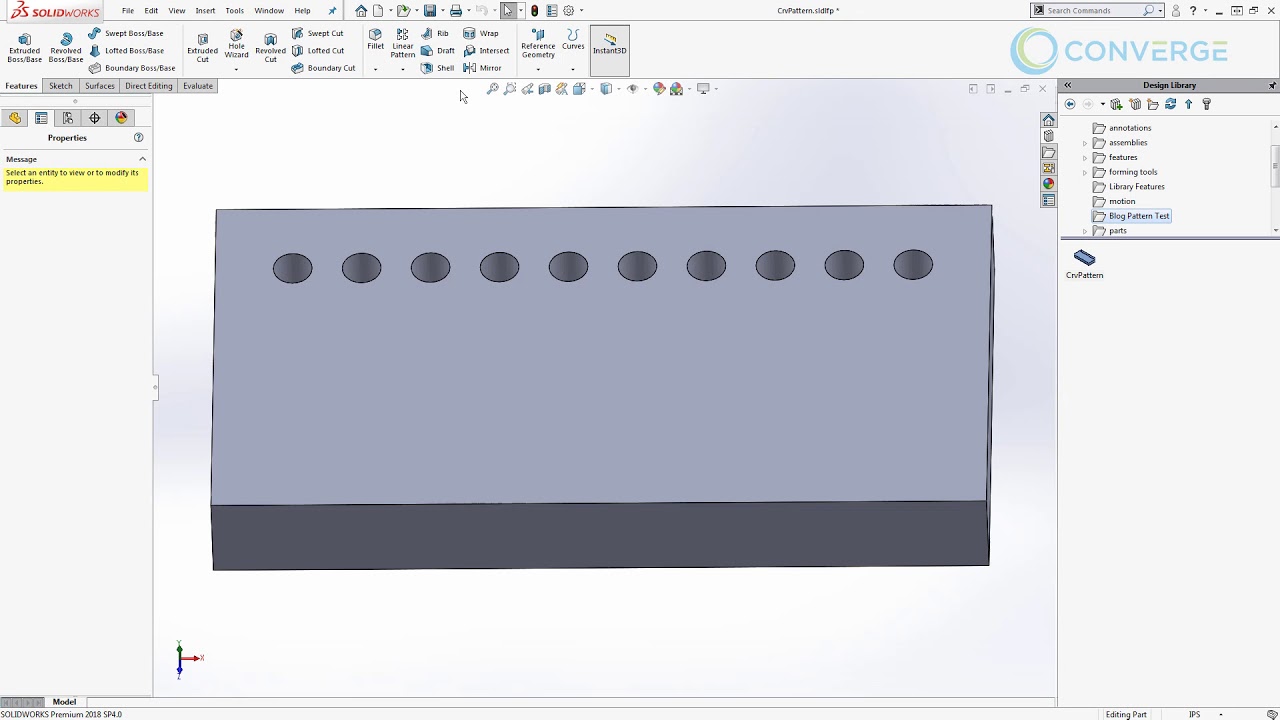1280x720 pixels.
Task: Click the Edit Appearance color ball icon
Action: tap(659, 89)
